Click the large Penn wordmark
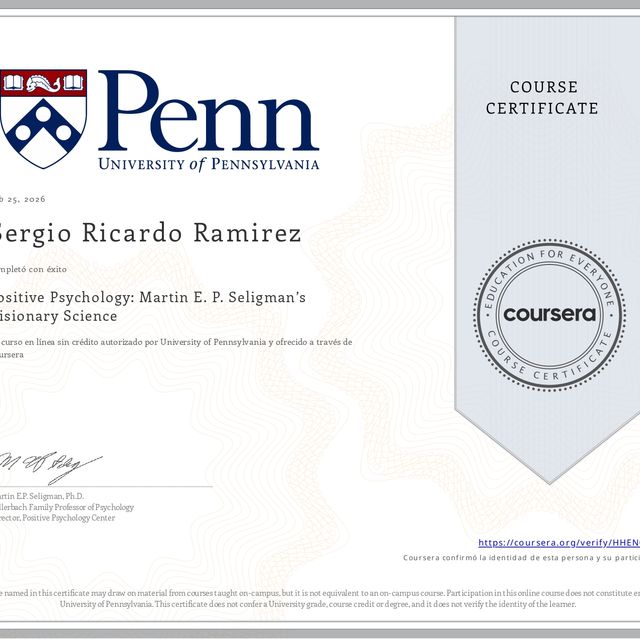This screenshot has width=640, height=640. pos(209,111)
